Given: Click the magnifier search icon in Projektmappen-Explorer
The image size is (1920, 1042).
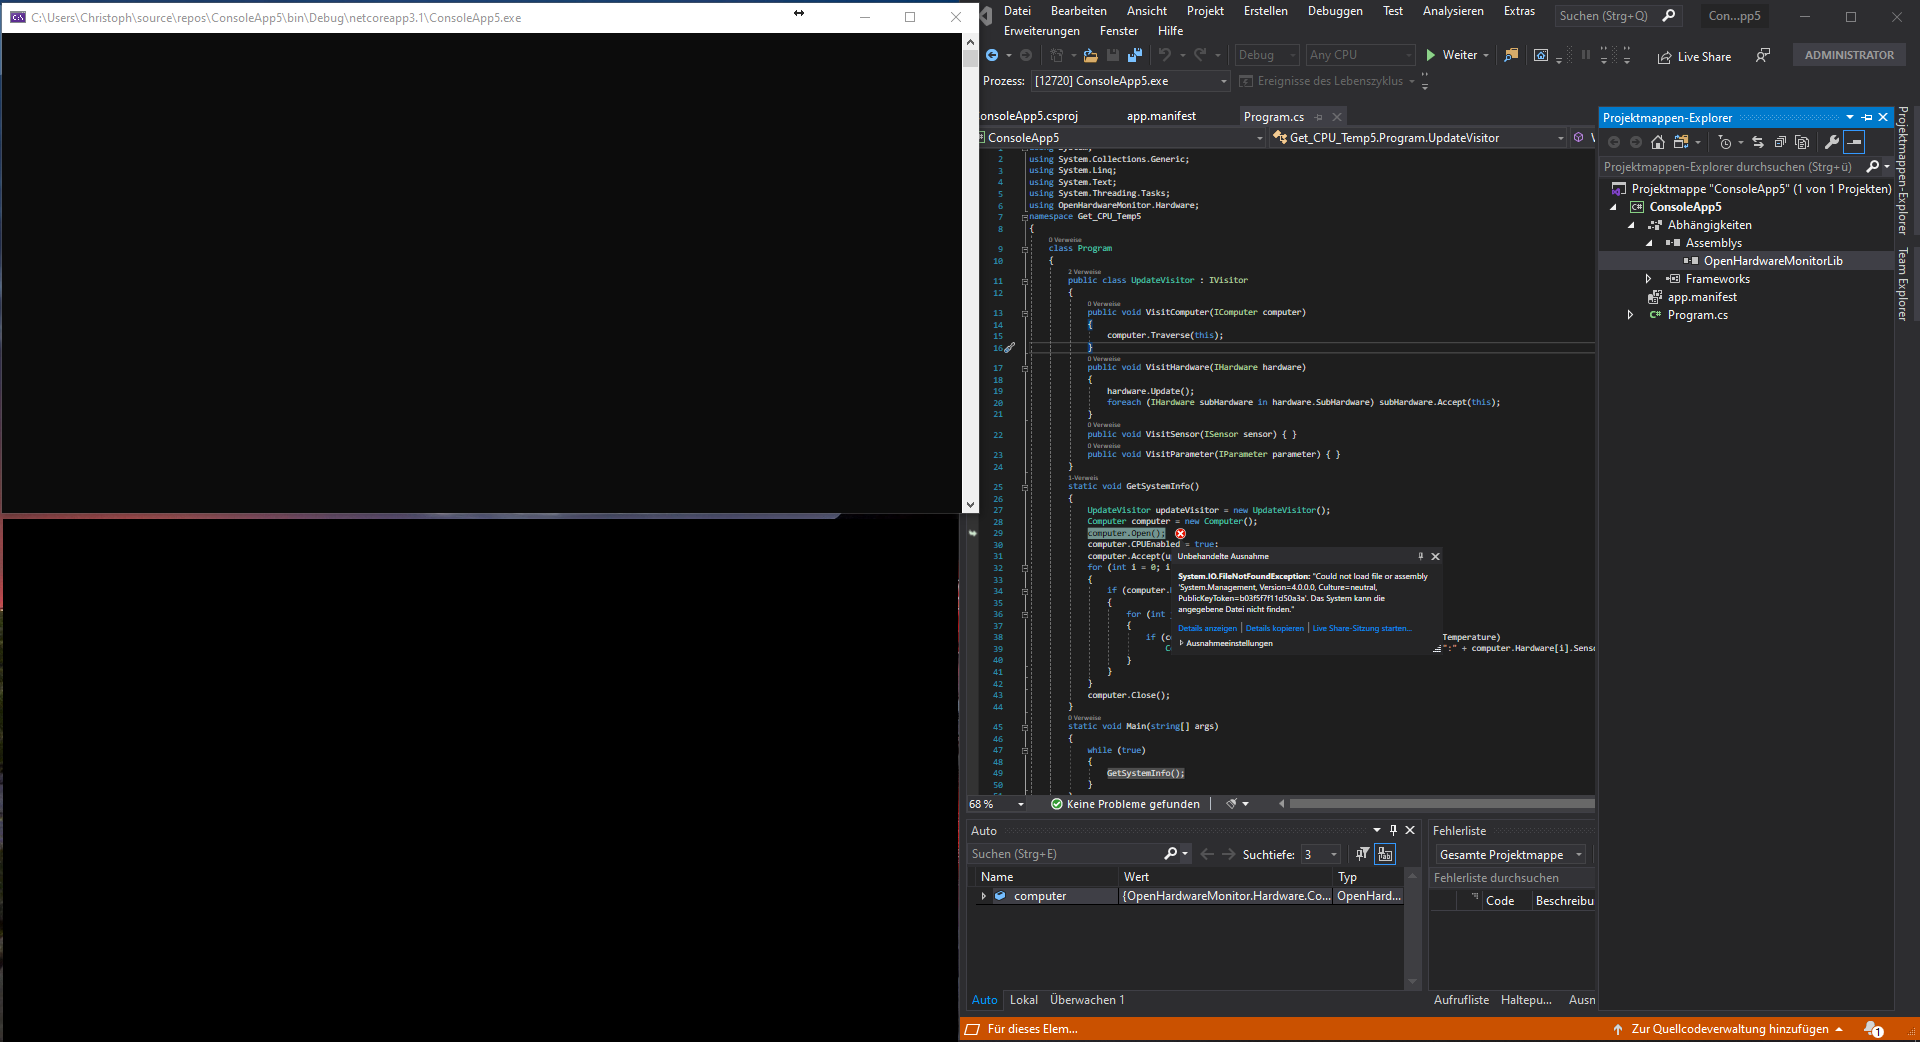Looking at the screenshot, I should tap(1873, 166).
